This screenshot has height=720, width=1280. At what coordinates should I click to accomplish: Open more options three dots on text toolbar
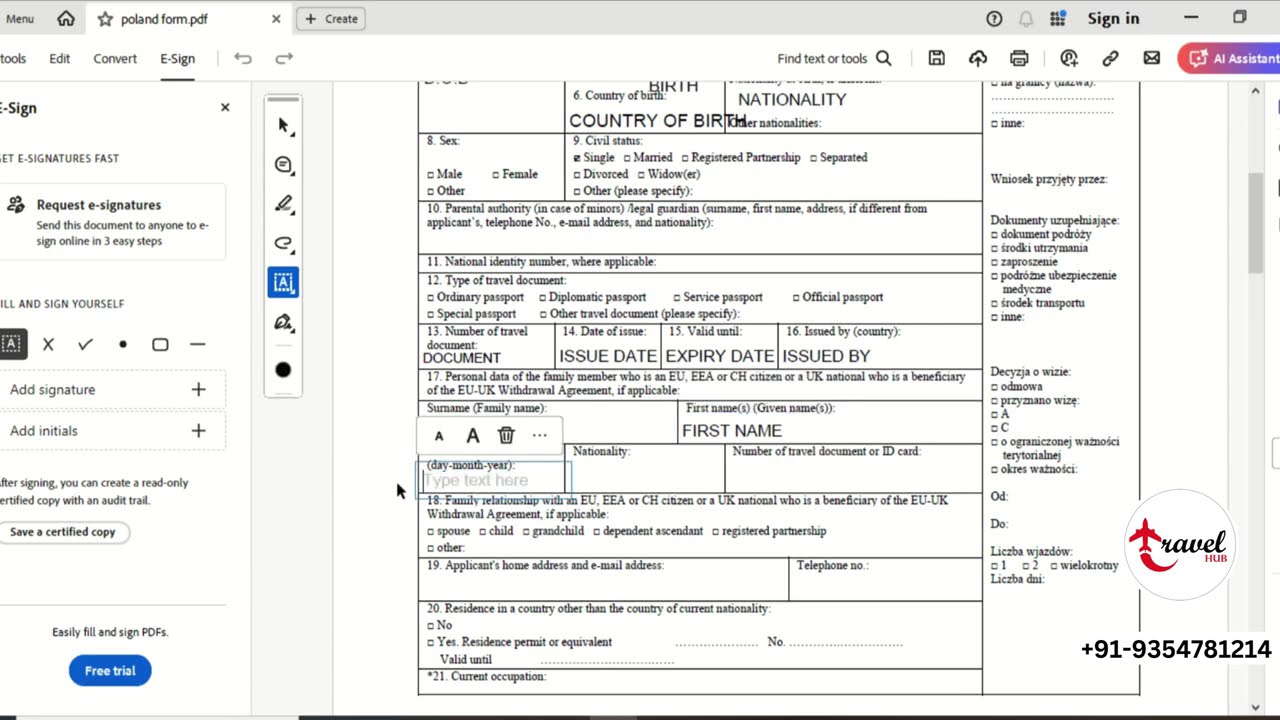coord(540,435)
